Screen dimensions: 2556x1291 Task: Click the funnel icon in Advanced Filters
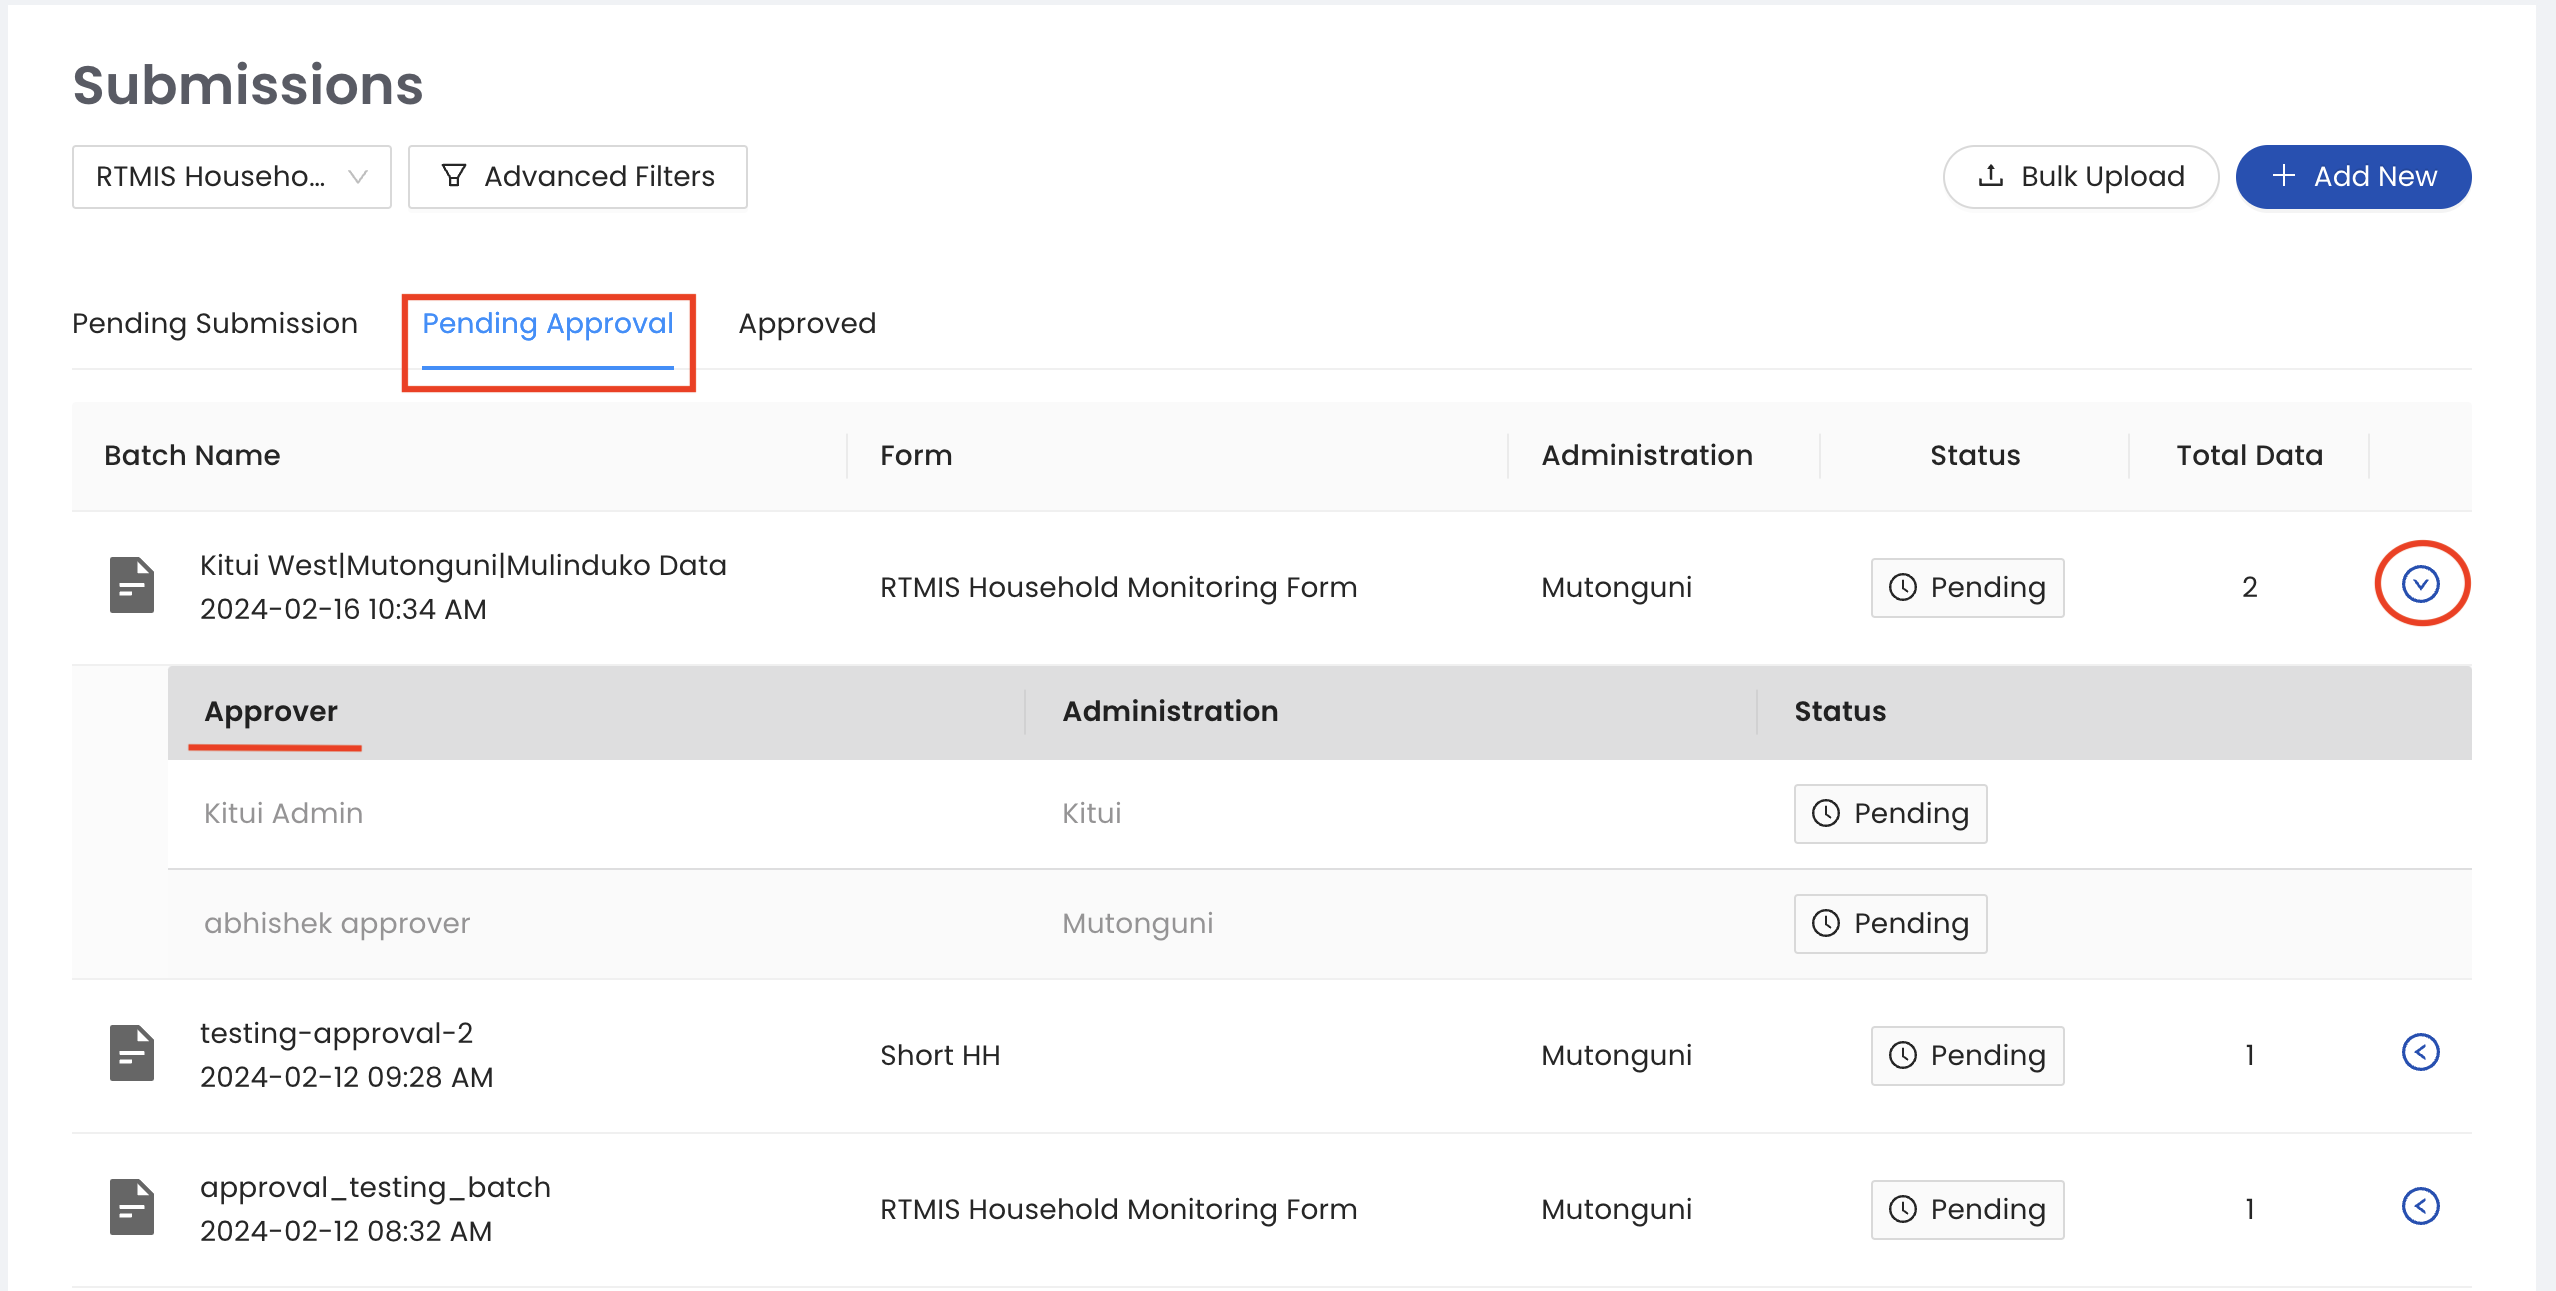(454, 176)
